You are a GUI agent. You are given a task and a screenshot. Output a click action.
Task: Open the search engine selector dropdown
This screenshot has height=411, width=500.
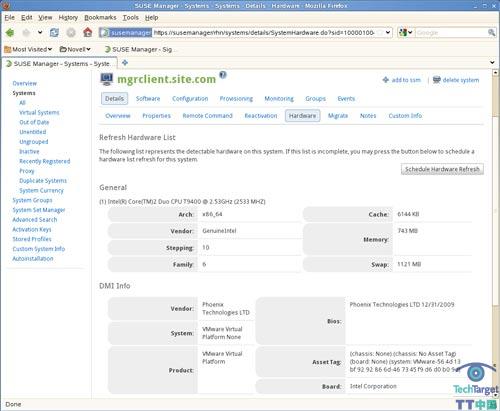pos(406,32)
